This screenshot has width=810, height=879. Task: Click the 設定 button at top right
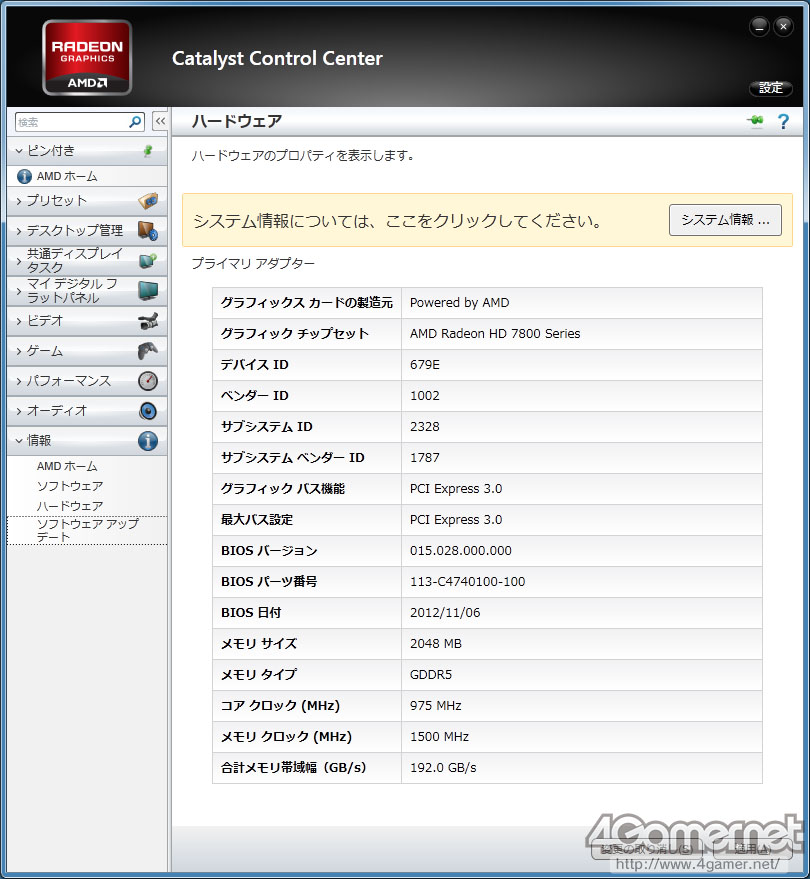click(770, 87)
